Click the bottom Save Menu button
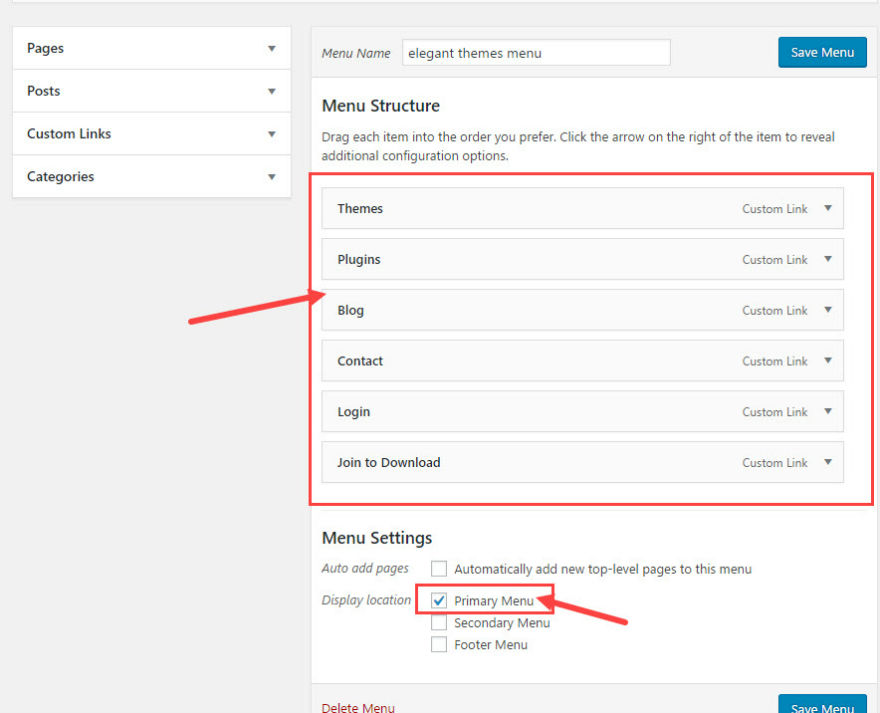880x713 pixels. click(822, 705)
